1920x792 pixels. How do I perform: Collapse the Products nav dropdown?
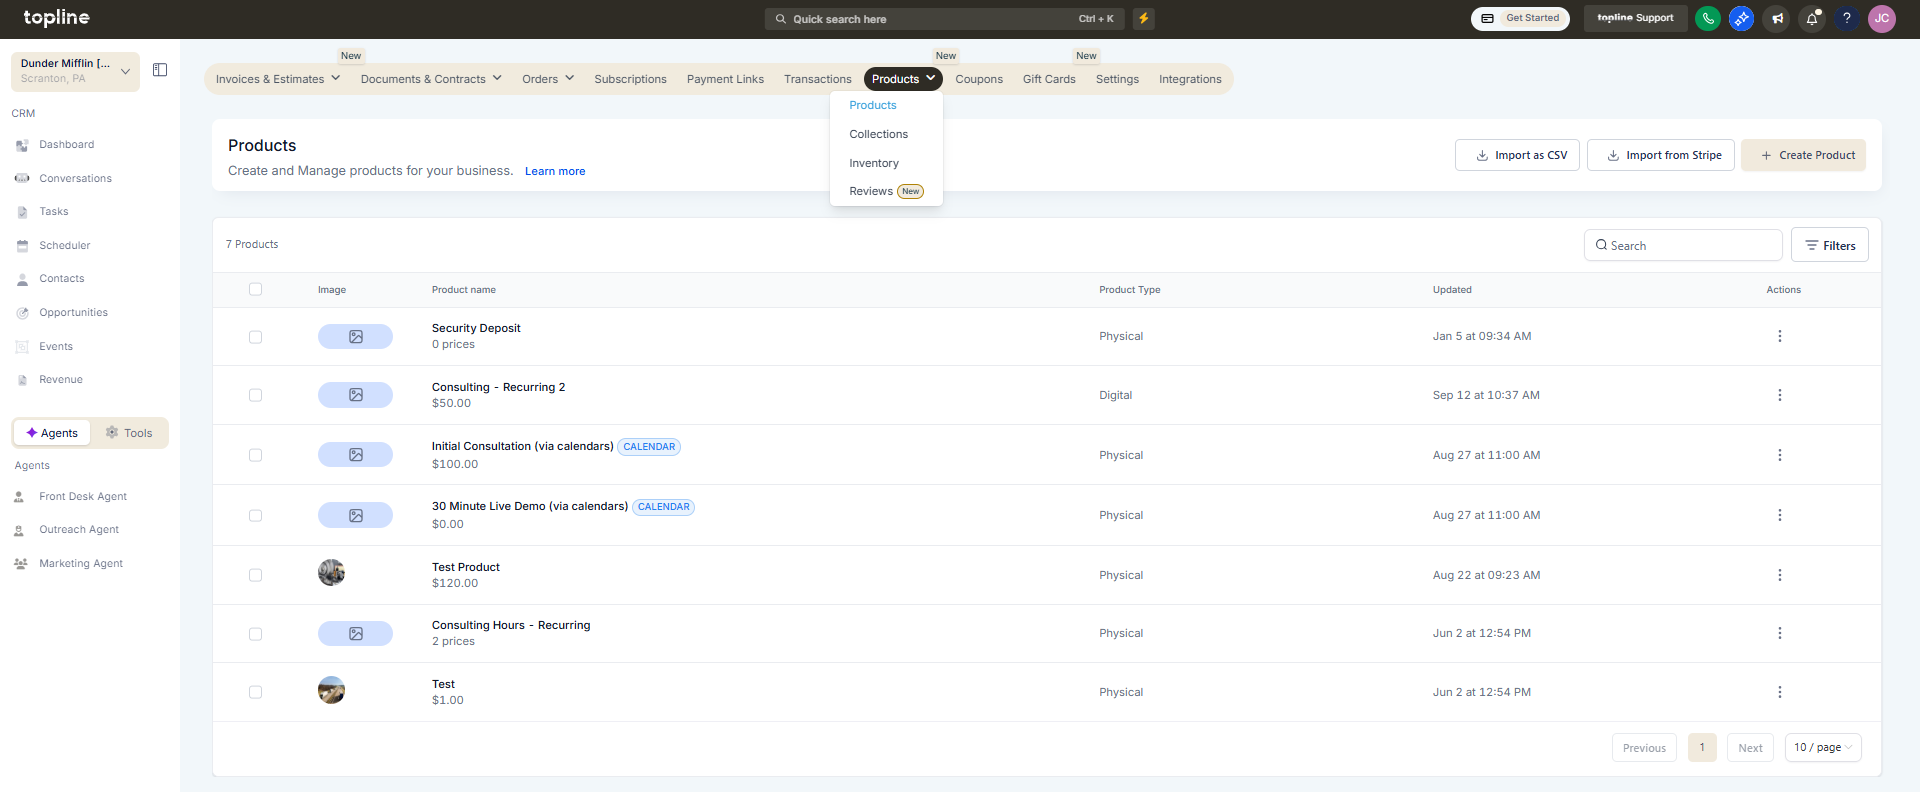point(903,79)
